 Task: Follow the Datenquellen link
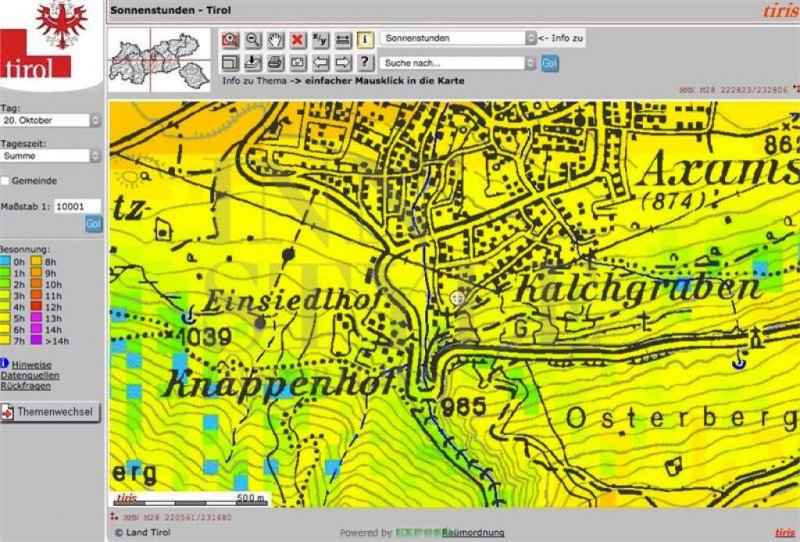[29, 375]
